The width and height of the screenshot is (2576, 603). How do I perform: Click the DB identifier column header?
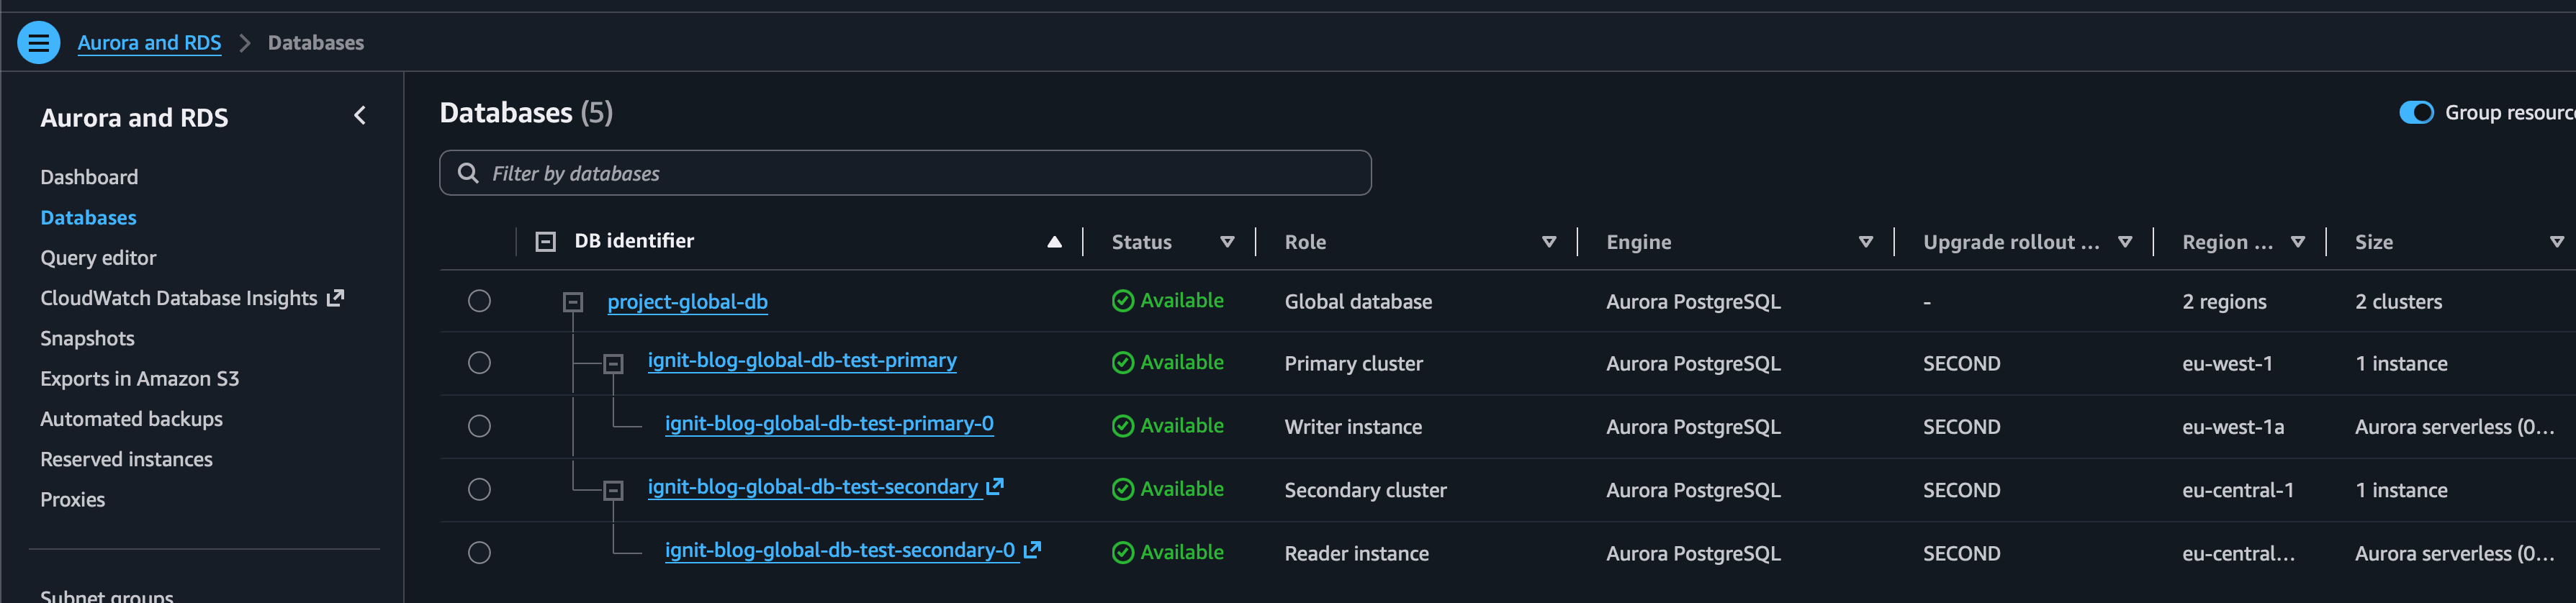pos(634,241)
